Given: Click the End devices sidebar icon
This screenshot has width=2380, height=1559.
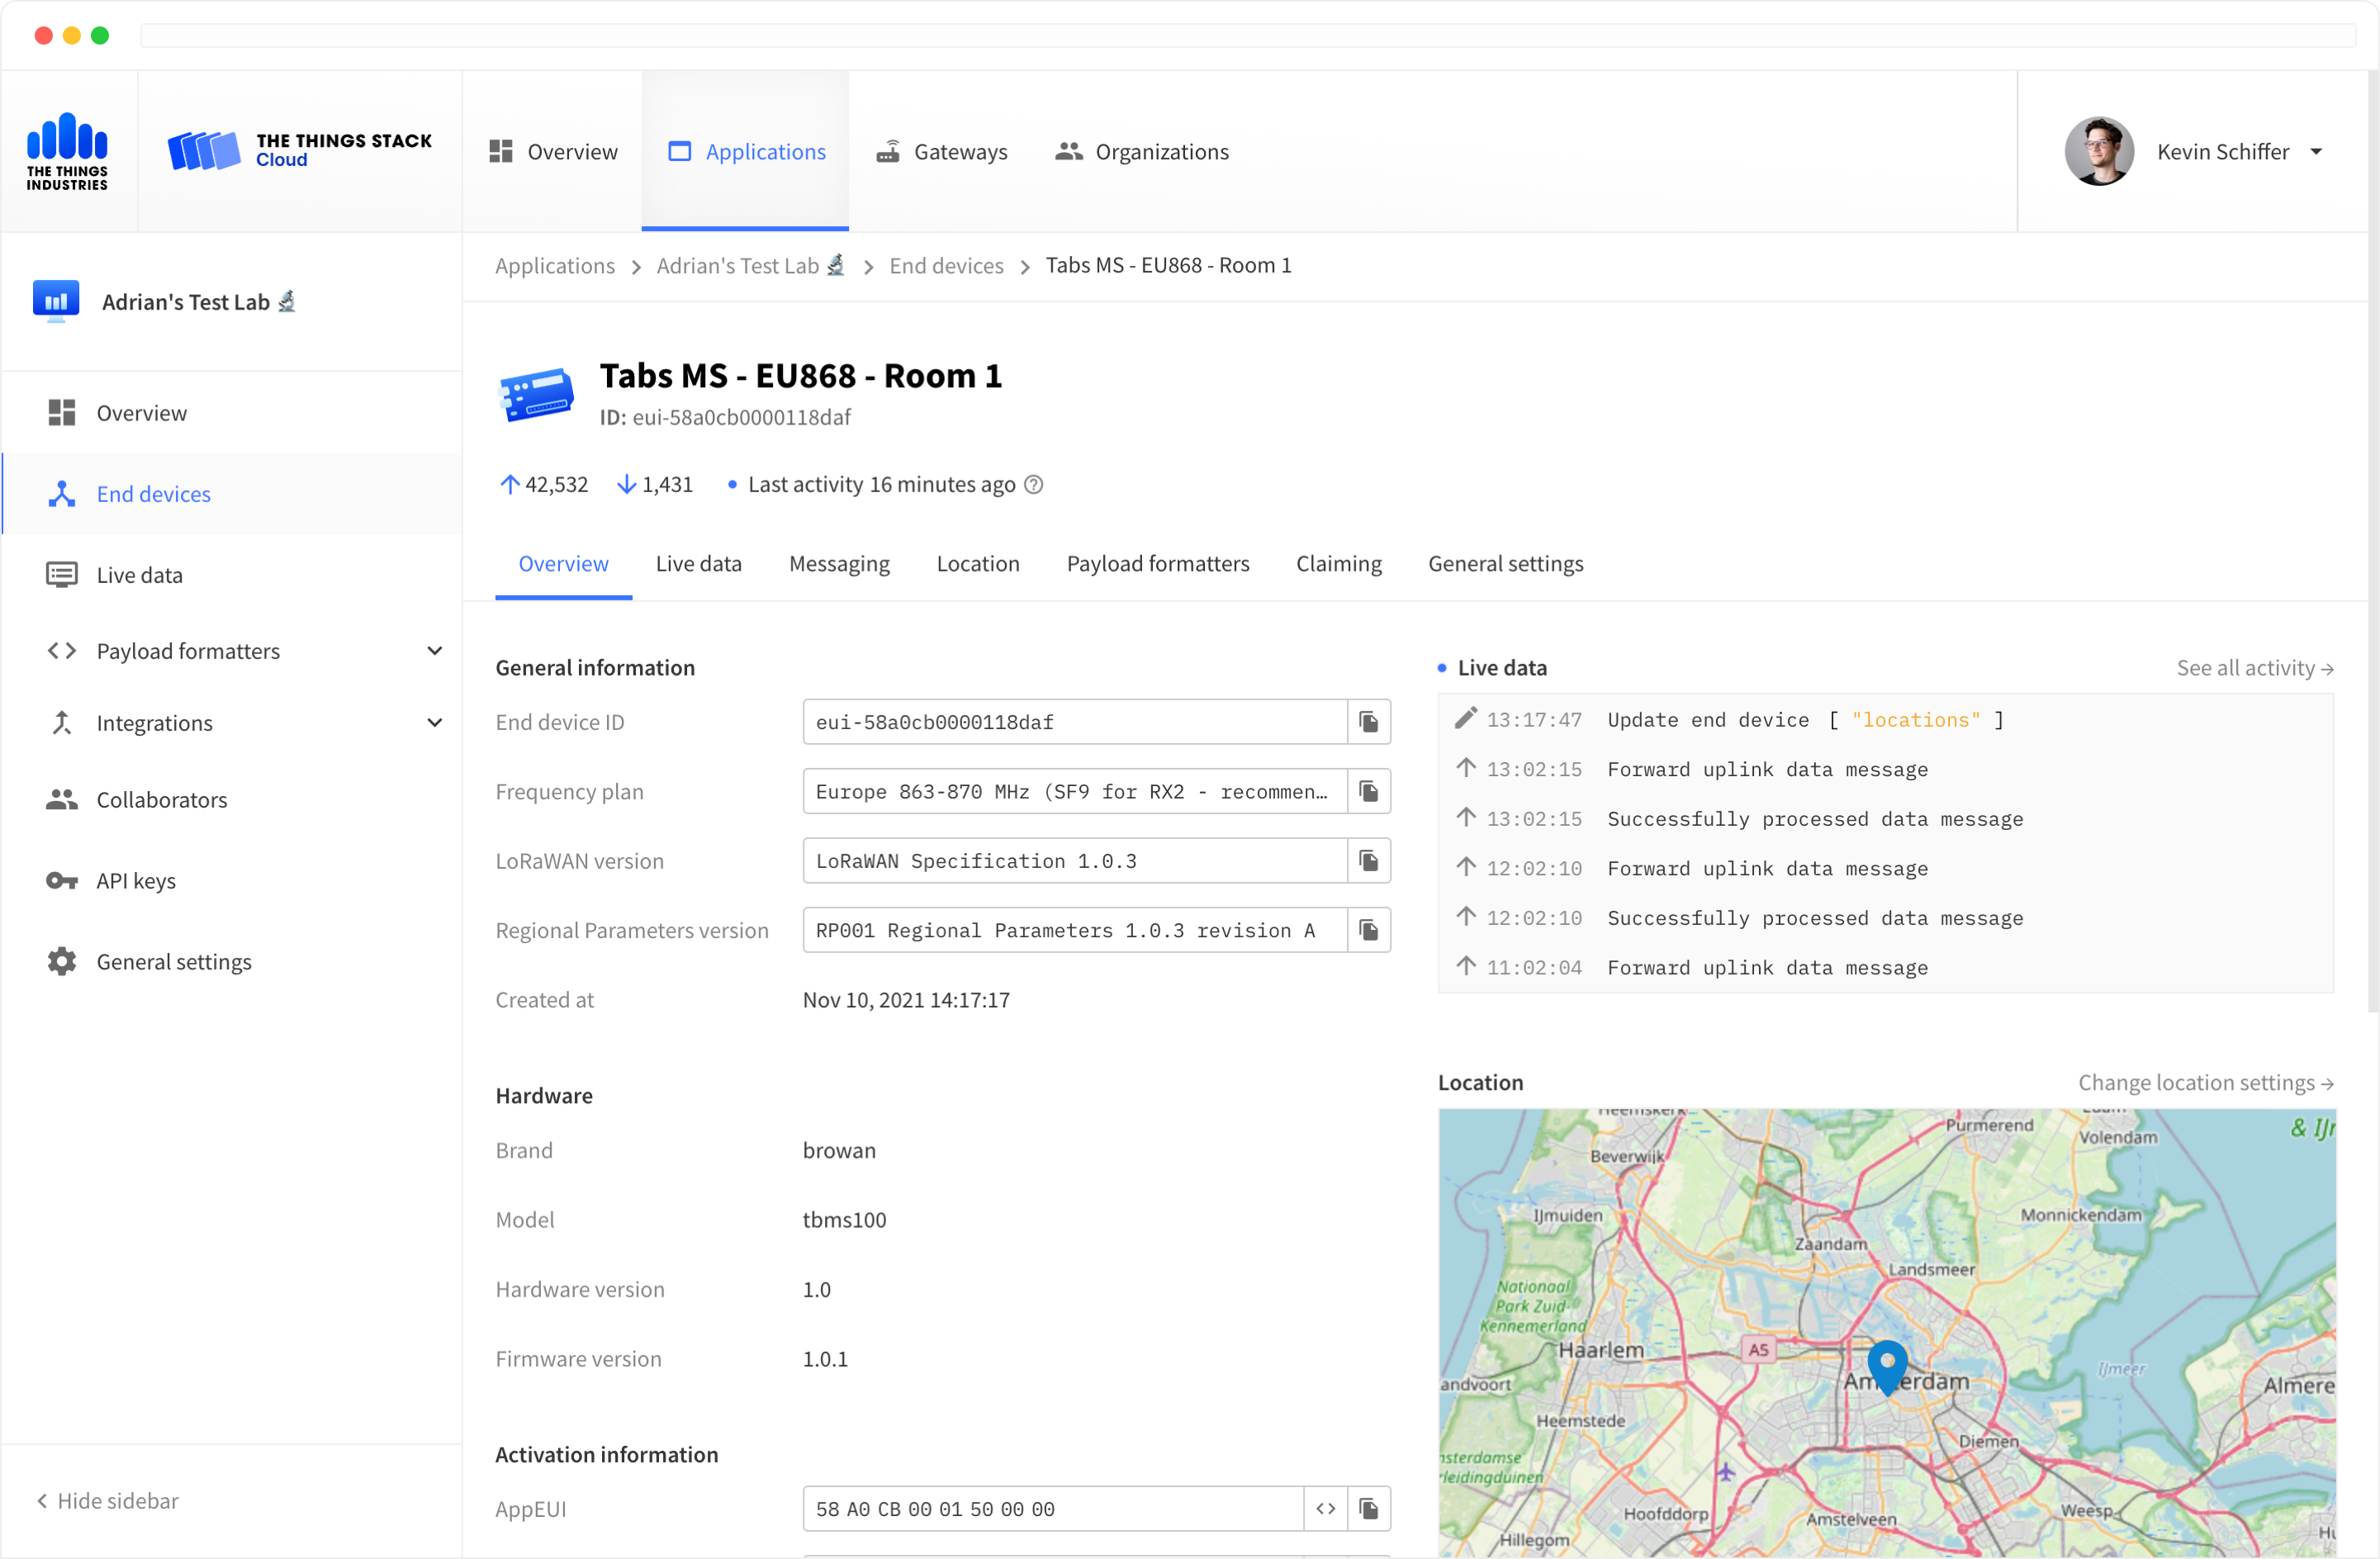Looking at the screenshot, I should tap(63, 492).
